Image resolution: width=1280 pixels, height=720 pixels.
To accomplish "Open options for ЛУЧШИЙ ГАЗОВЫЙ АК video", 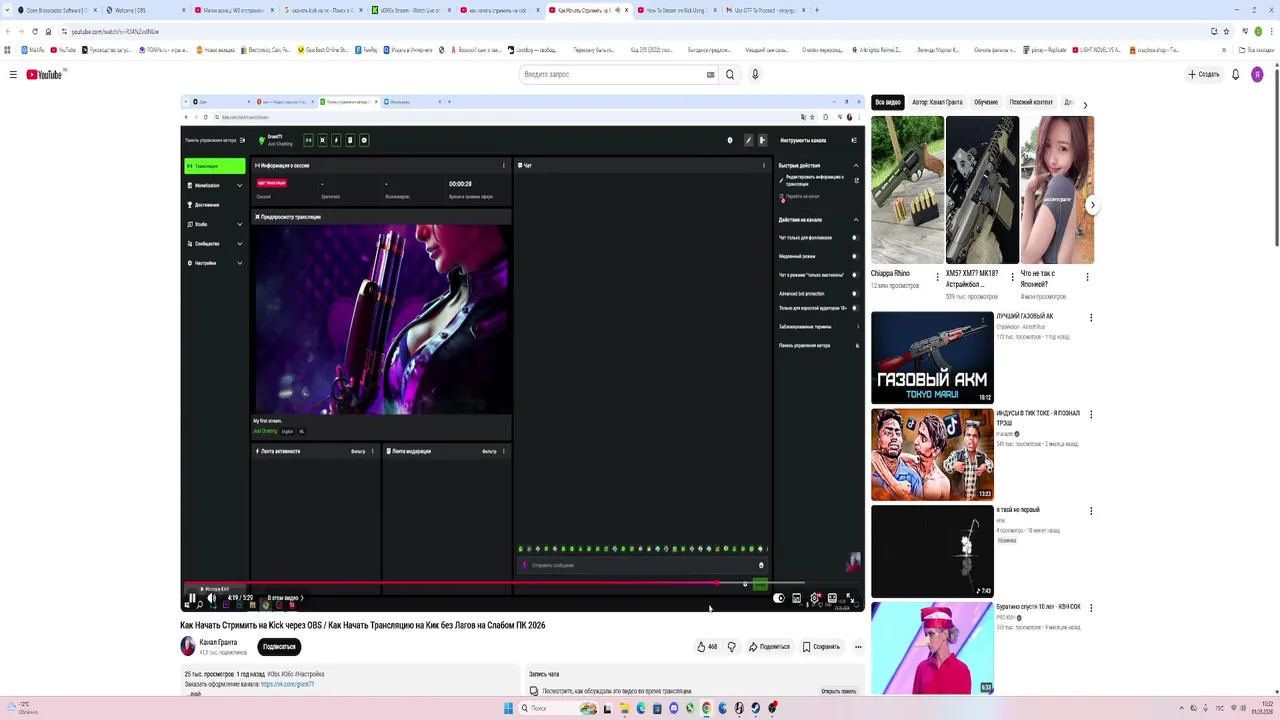I will [x=1091, y=318].
